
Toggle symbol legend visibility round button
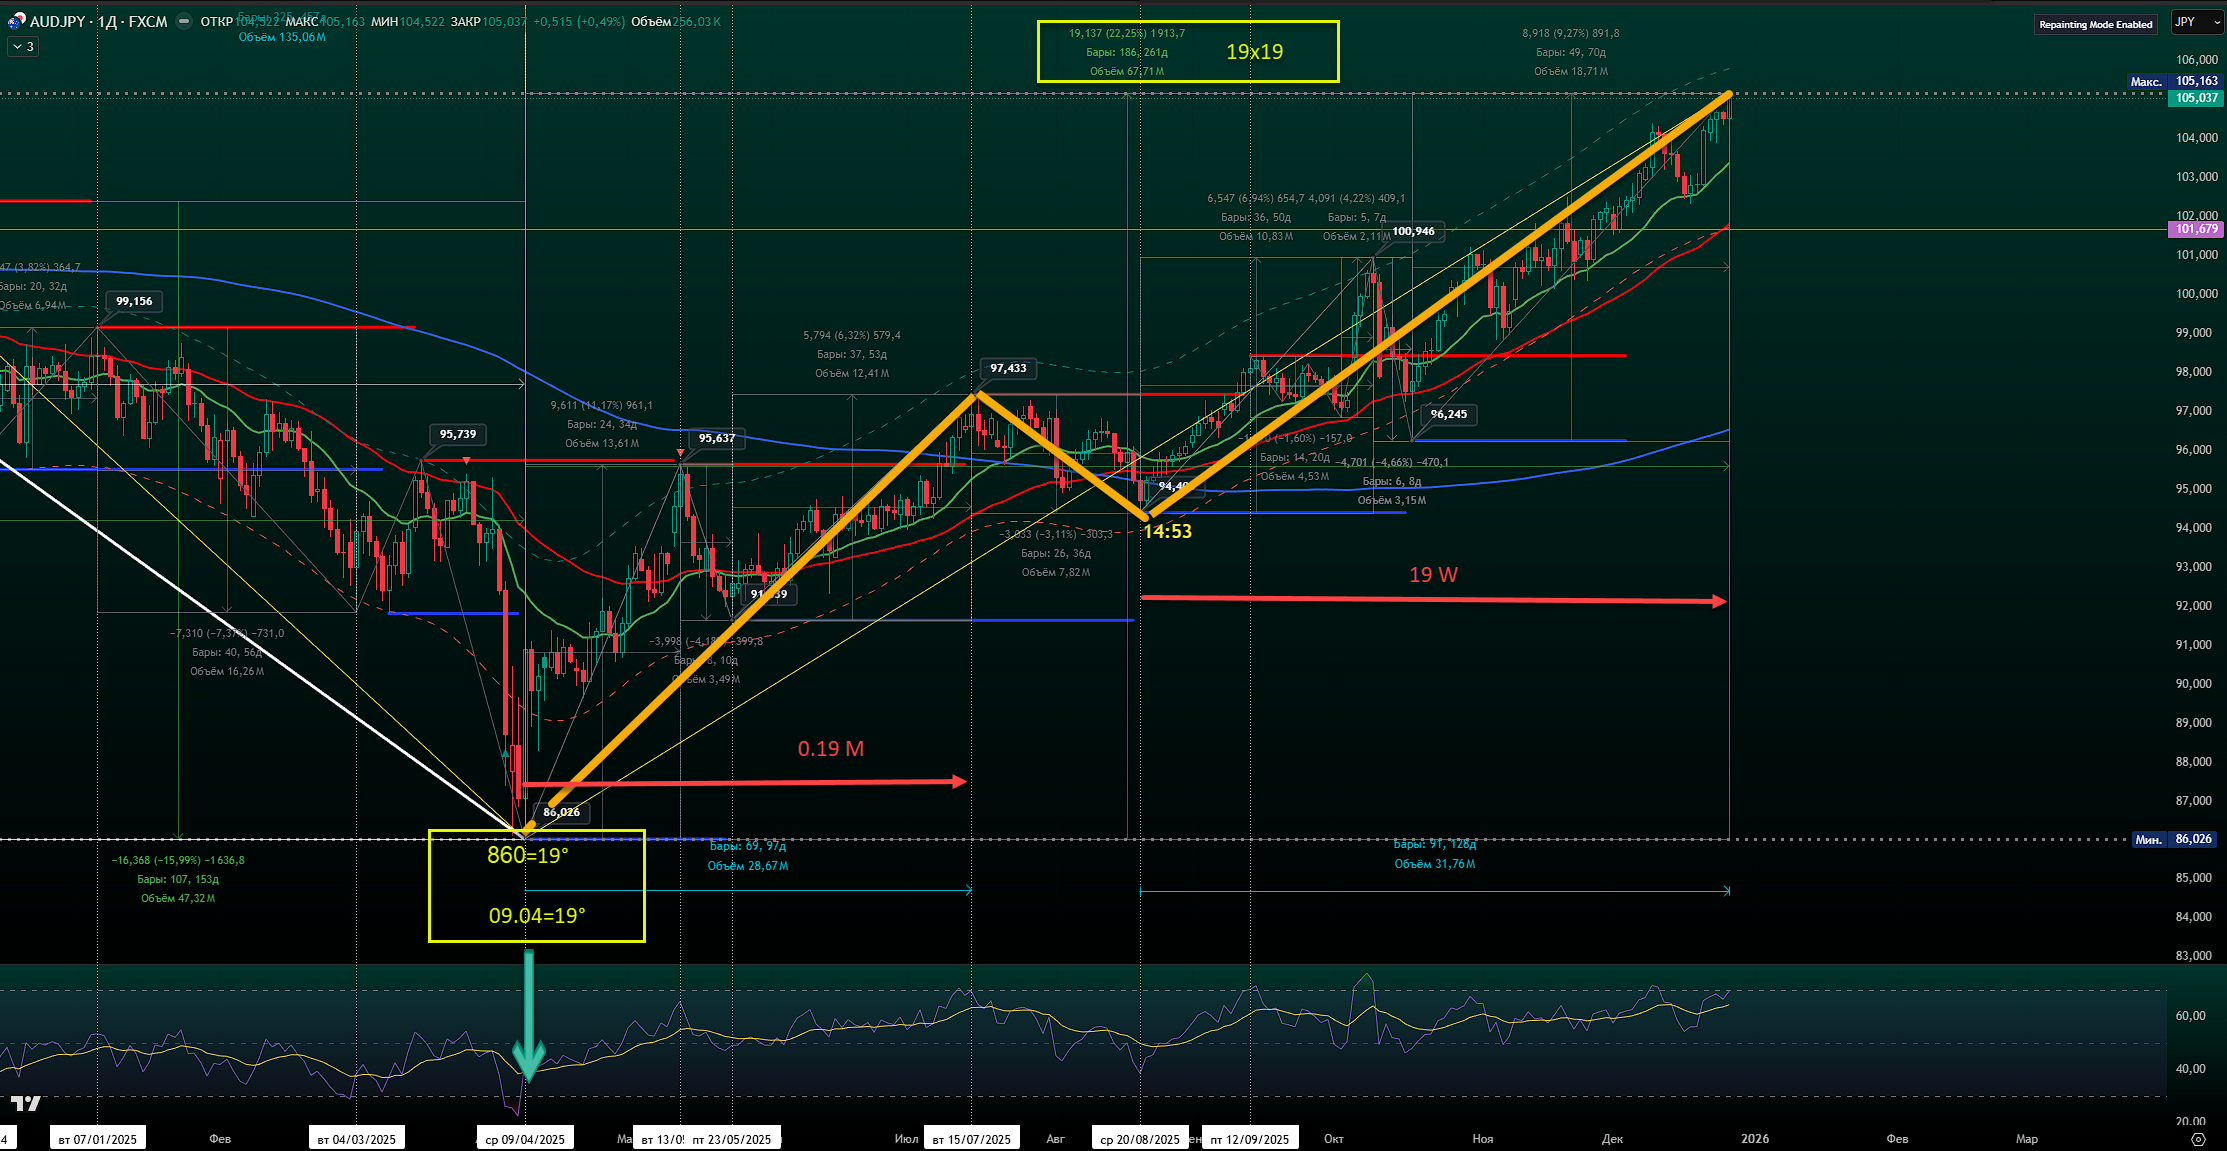click(x=184, y=21)
